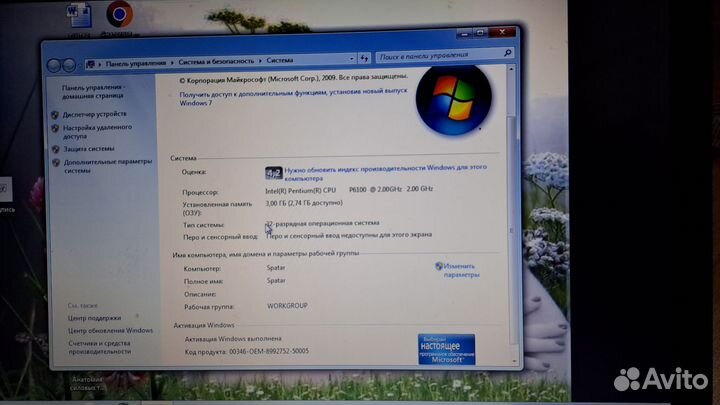Click 32-разрядная операционная система text
This screenshot has height=405, width=720.
[323, 223]
